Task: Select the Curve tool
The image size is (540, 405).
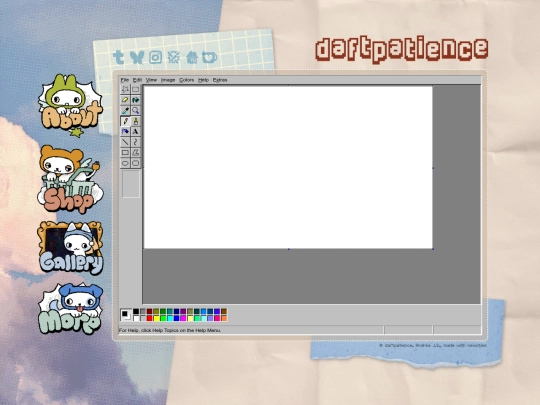Action: tap(135, 142)
